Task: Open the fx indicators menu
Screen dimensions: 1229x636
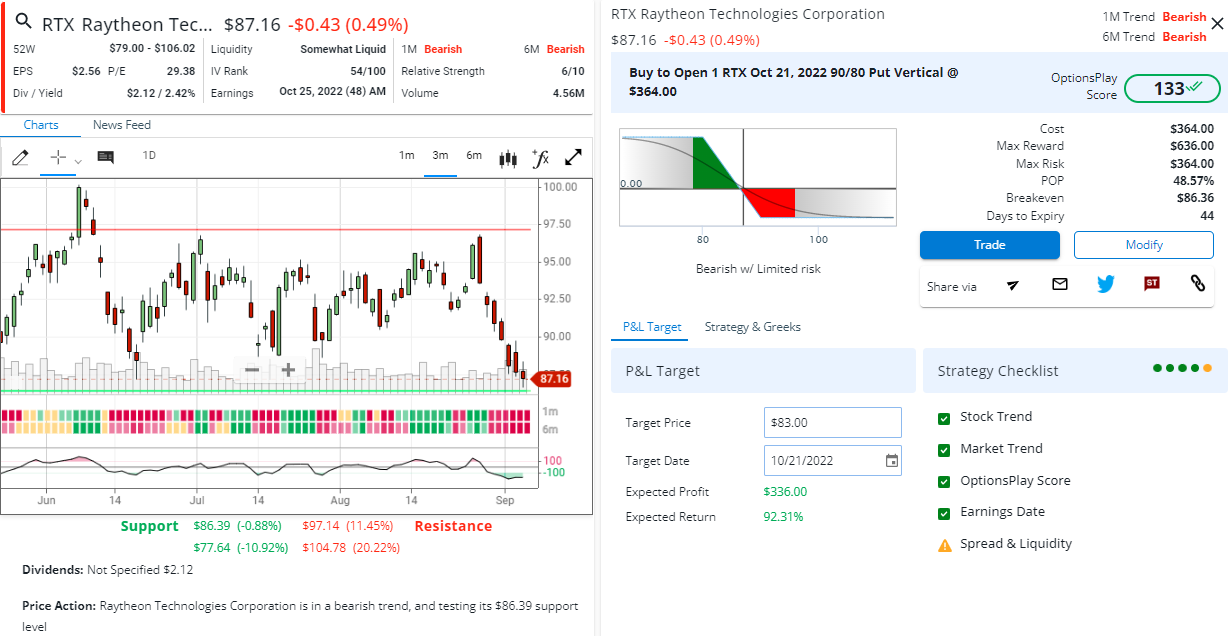Action: [540, 157]
